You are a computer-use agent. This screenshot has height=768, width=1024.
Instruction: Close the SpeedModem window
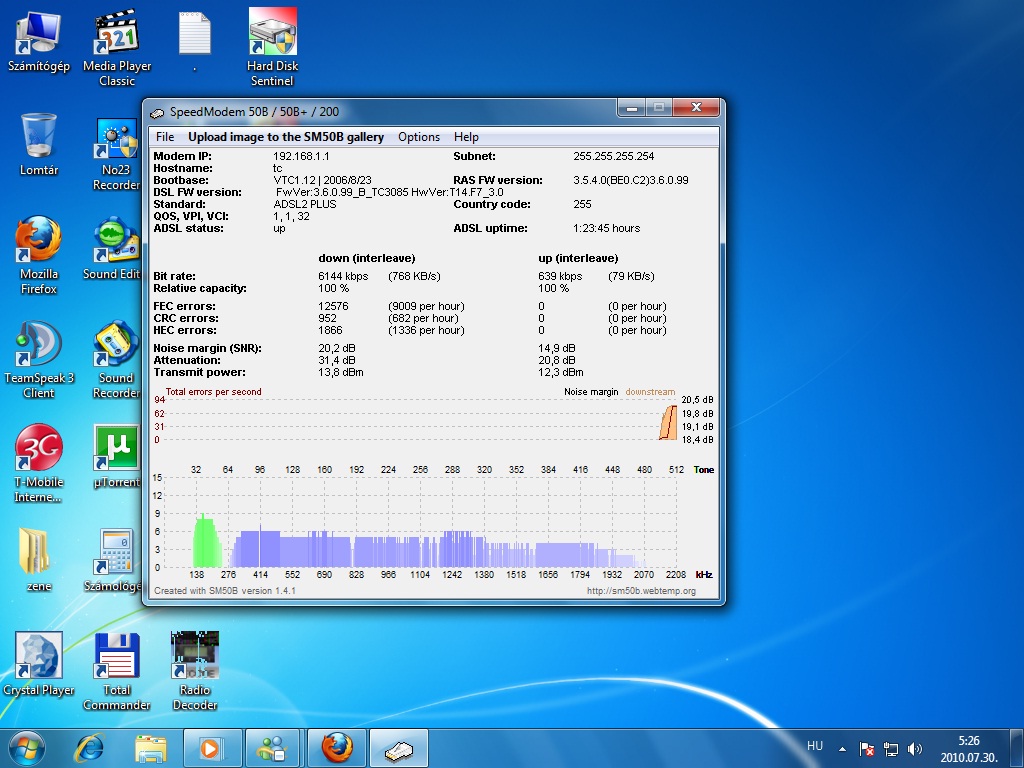click(696, 108)
